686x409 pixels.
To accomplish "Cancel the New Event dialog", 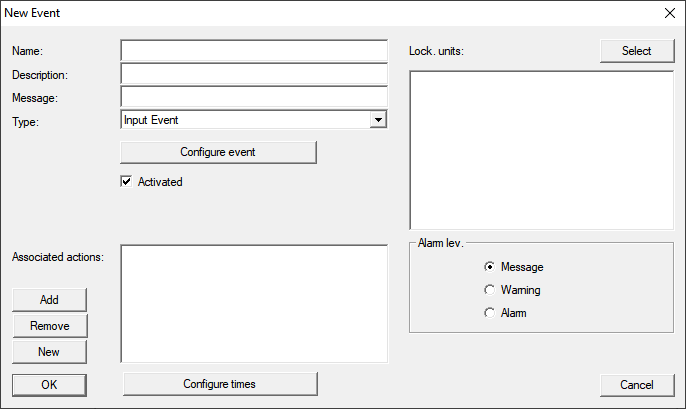I will pos(637,385).
